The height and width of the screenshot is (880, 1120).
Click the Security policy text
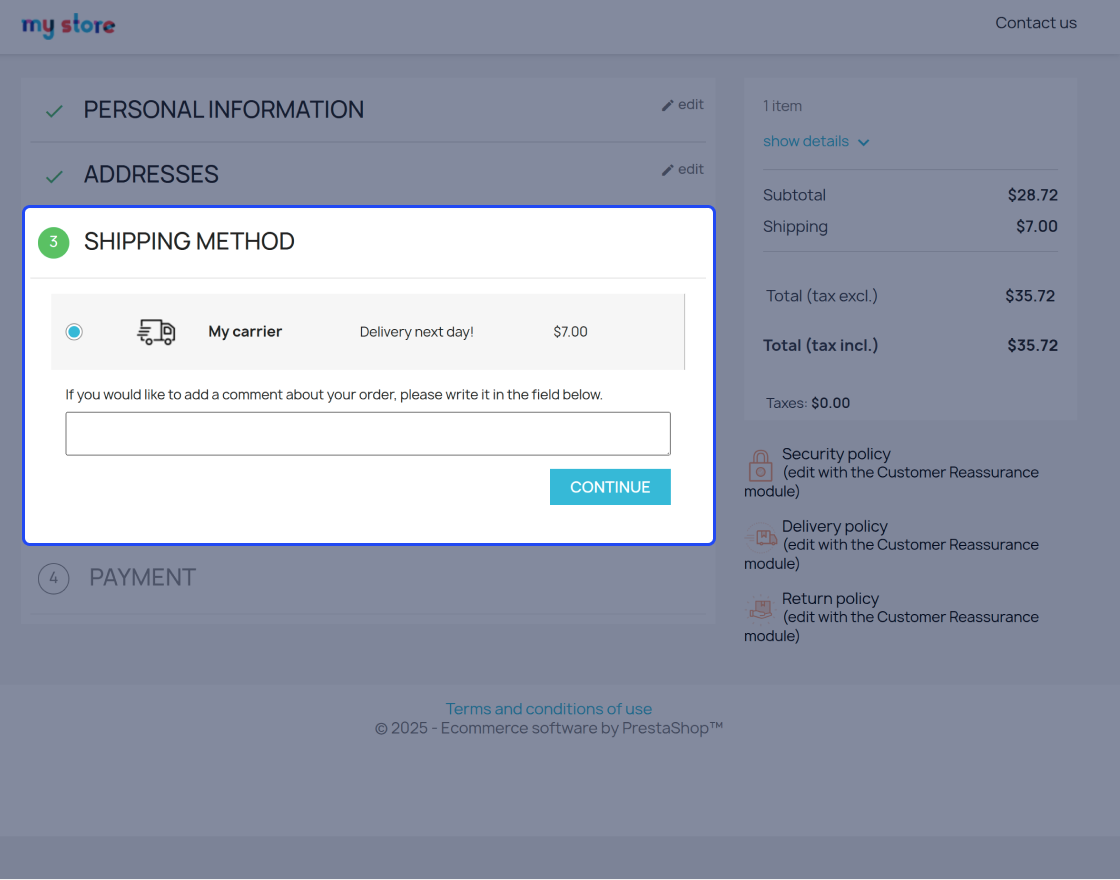pyautogui.click(x=836, y=454)
